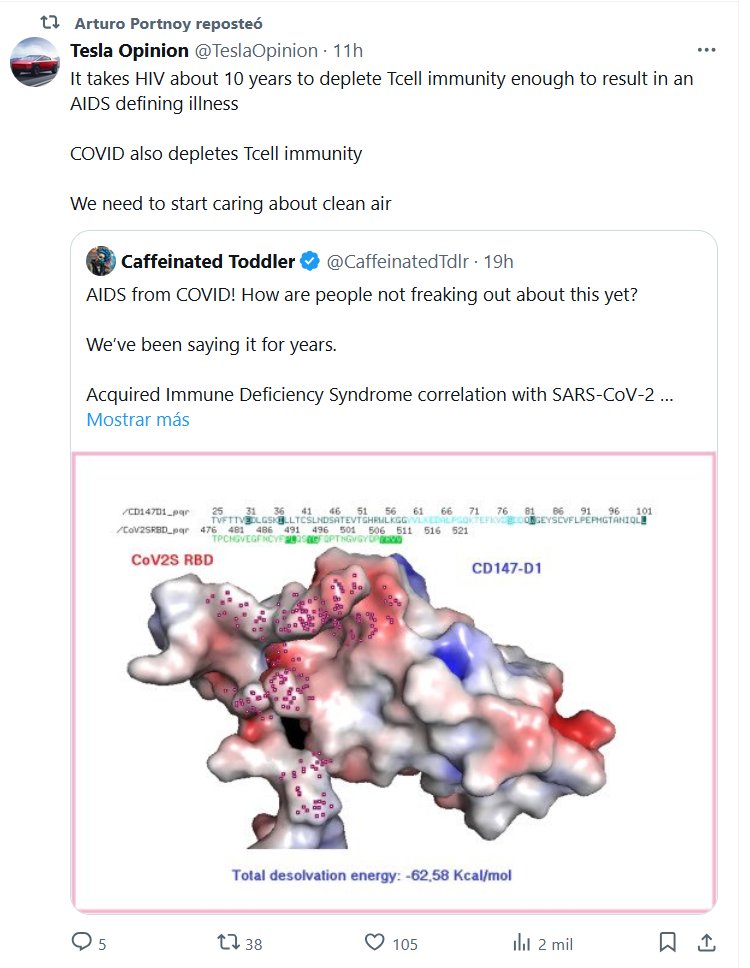Open the view analytics bar chart icon
The image size is (750, 968).
(521, 942)
